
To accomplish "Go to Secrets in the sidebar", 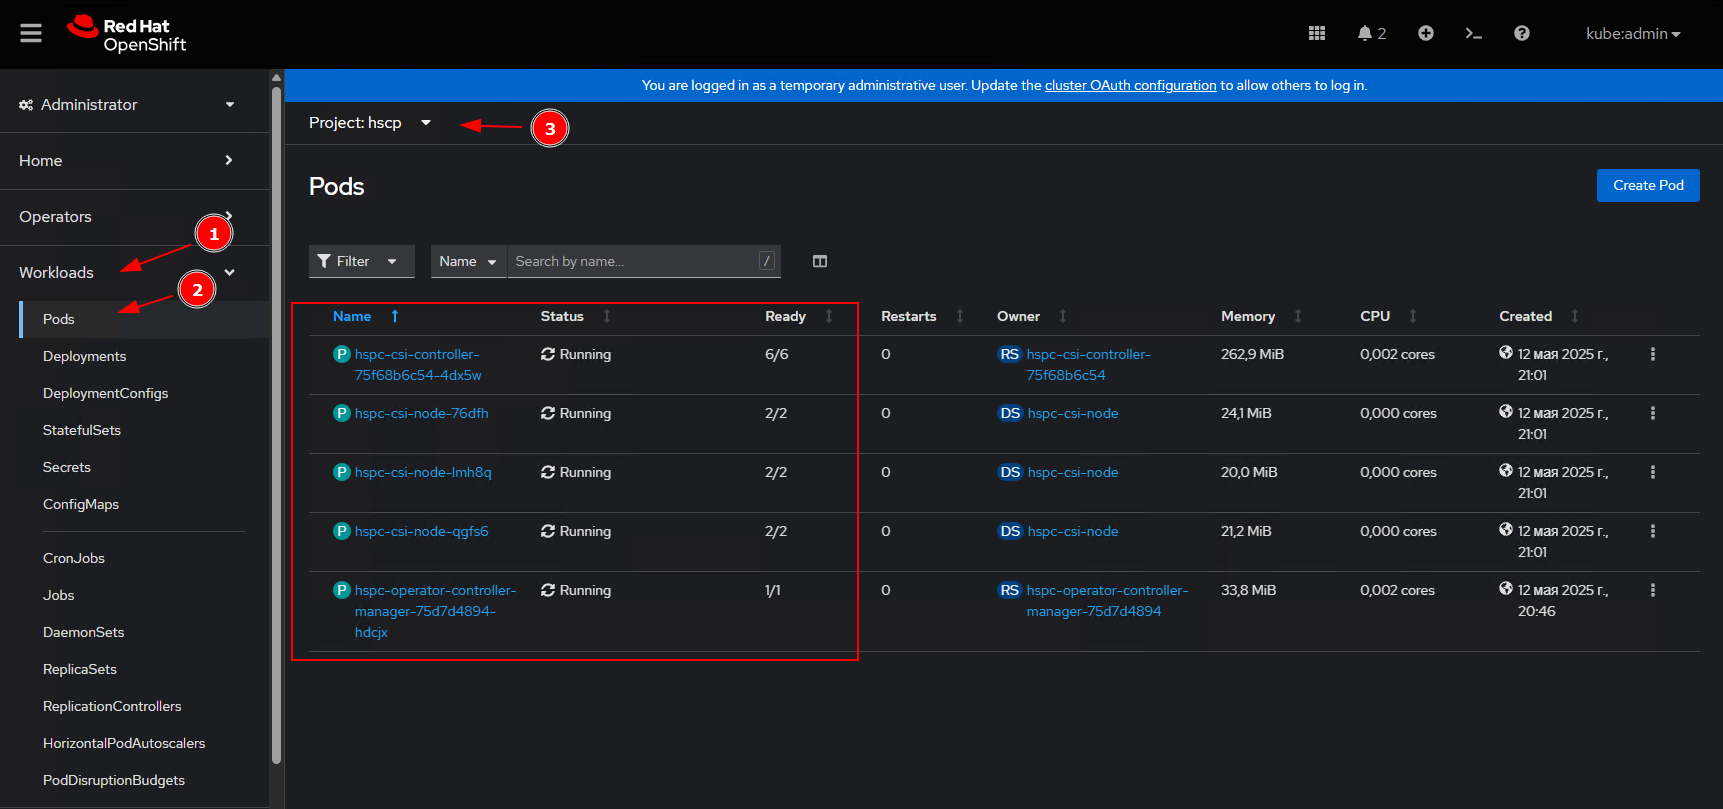I will pyautogui.click(x=67, y=467).
